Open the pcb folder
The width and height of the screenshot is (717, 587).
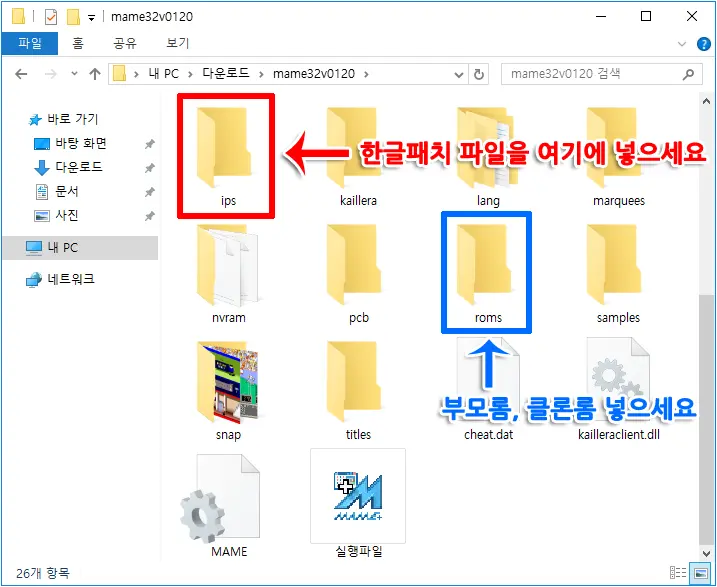358,273
